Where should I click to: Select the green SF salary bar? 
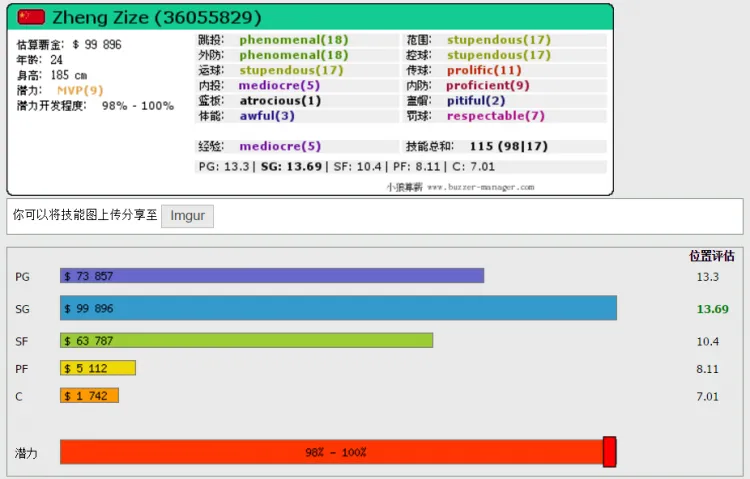pyautogui.click(x=246, y=340)
